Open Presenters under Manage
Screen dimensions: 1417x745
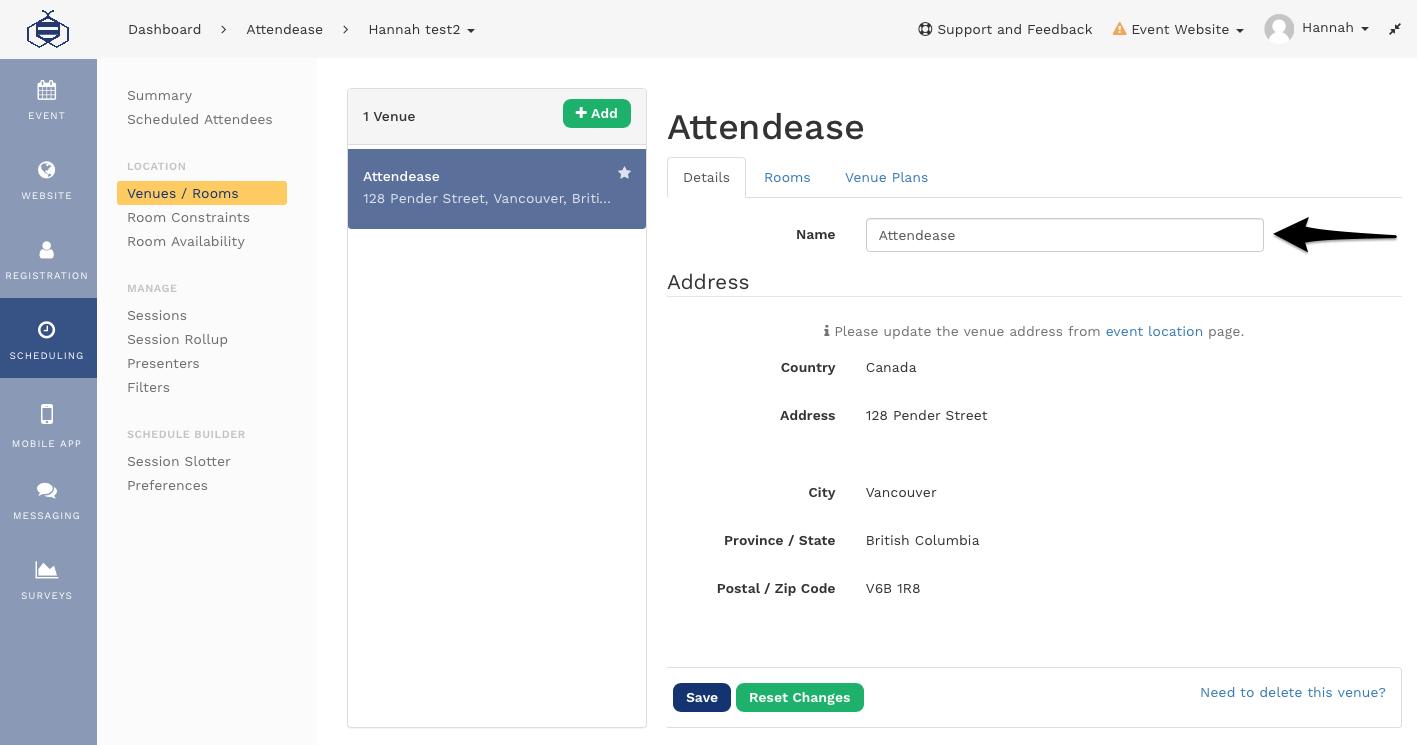[164, 363]
